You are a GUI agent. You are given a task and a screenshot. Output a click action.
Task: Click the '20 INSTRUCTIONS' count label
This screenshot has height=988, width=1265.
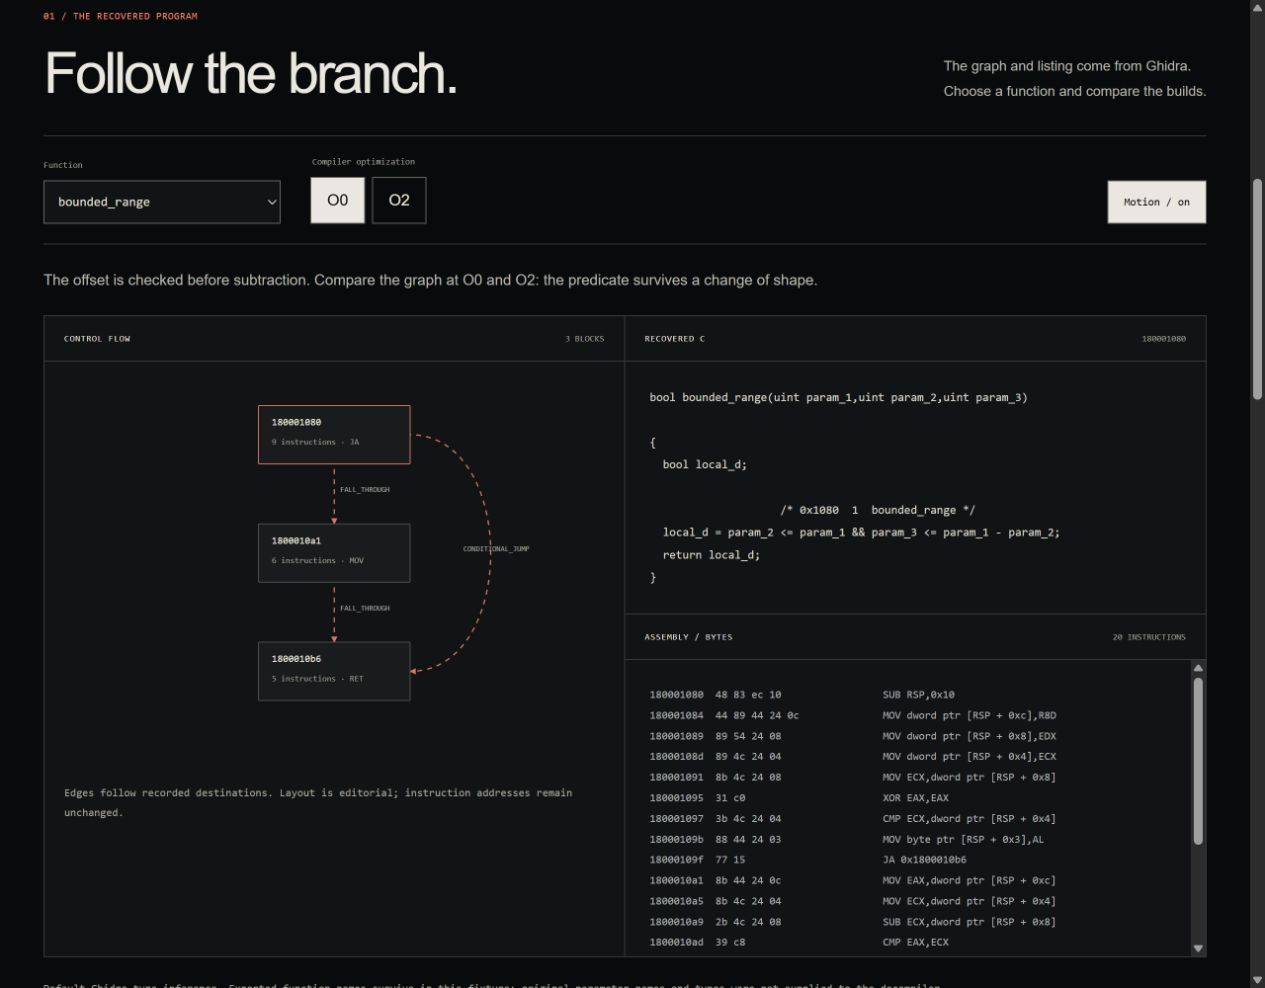1149,637
